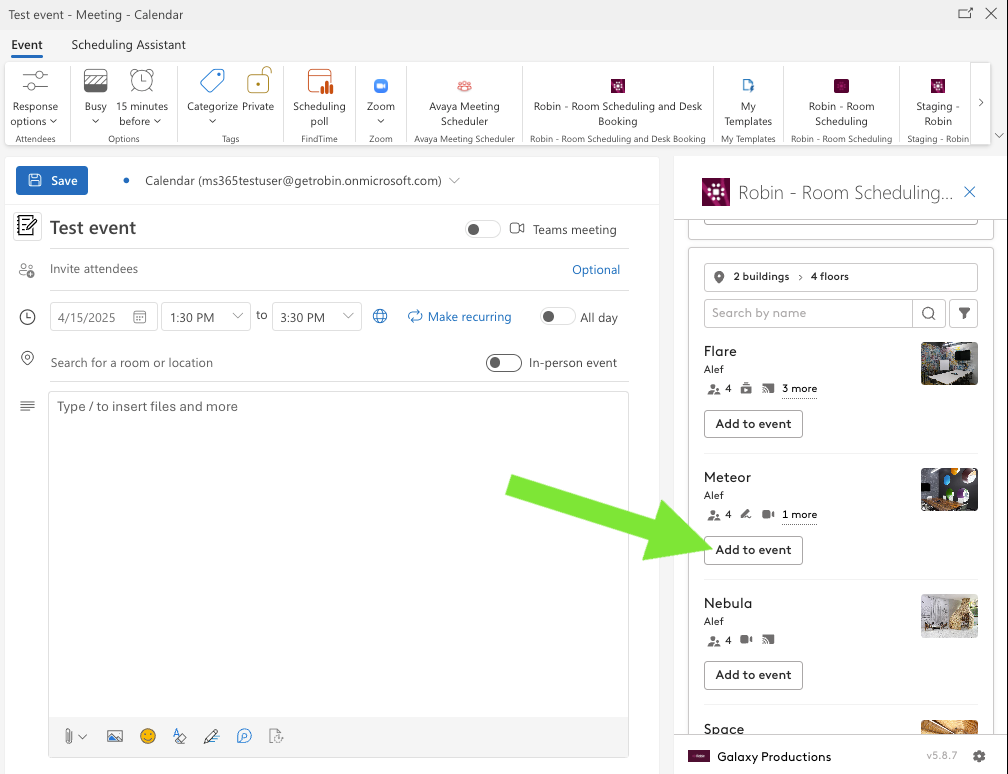This screenshot has width=1008, height=774.
Task: Click the Search for a room or location field
Action: [x=264, y=363]
